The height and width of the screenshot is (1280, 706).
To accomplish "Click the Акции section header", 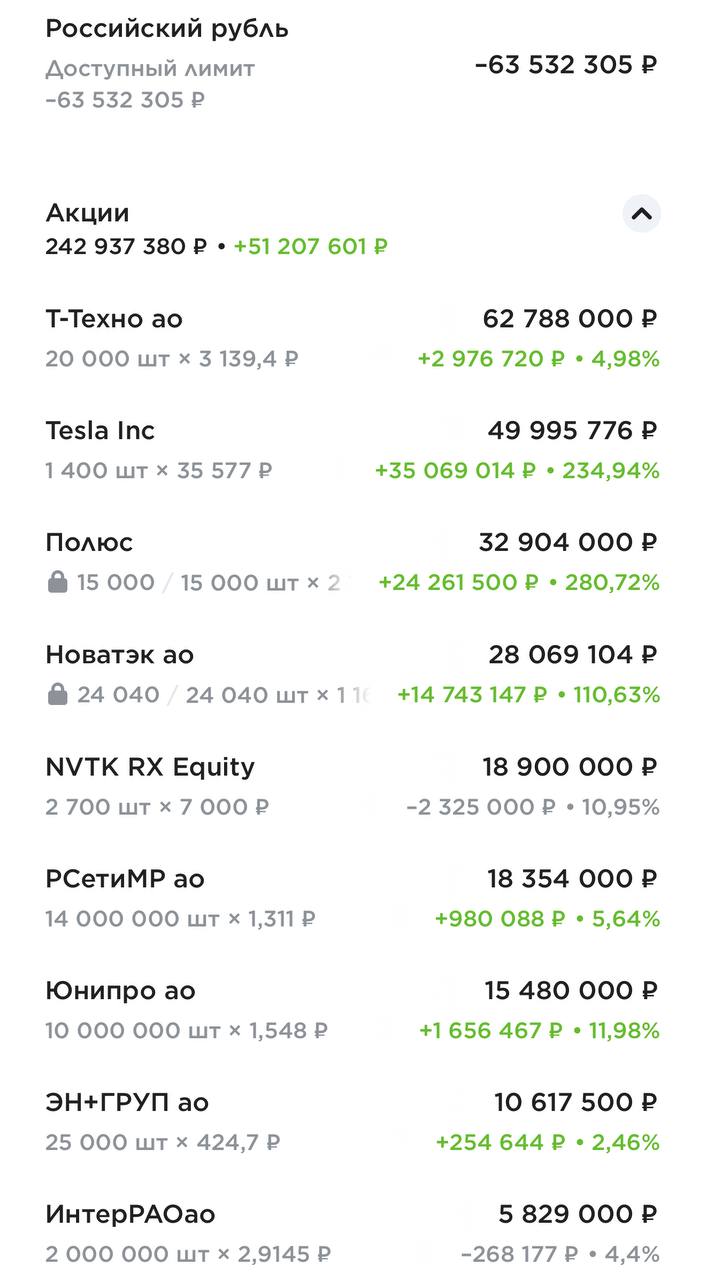I will [87, 213].
